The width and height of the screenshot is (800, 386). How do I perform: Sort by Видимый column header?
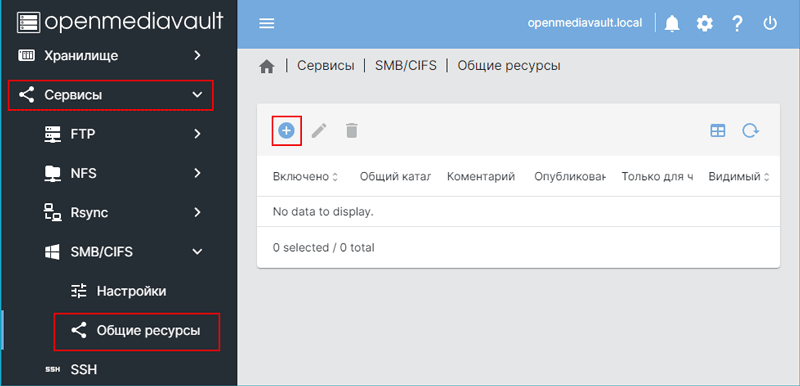(x=738, y=176)
